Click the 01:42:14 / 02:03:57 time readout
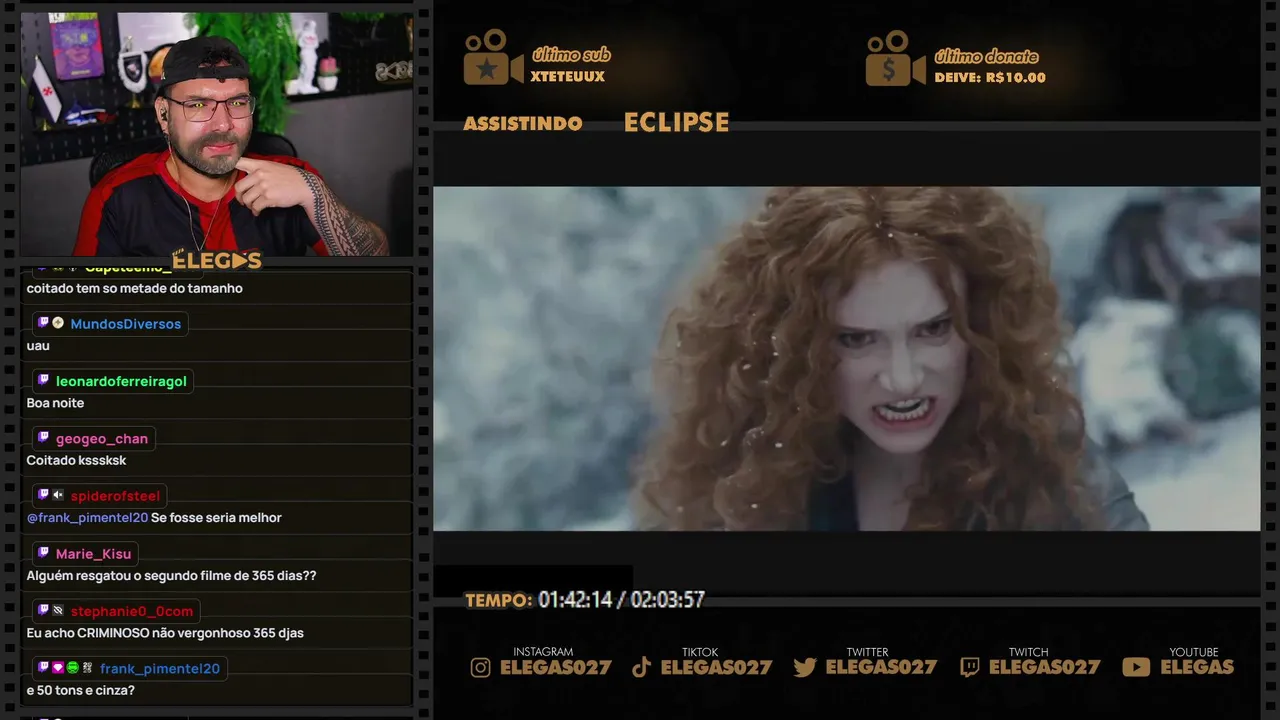This screenshot has width=1280, height=720. tap(621, 600)
